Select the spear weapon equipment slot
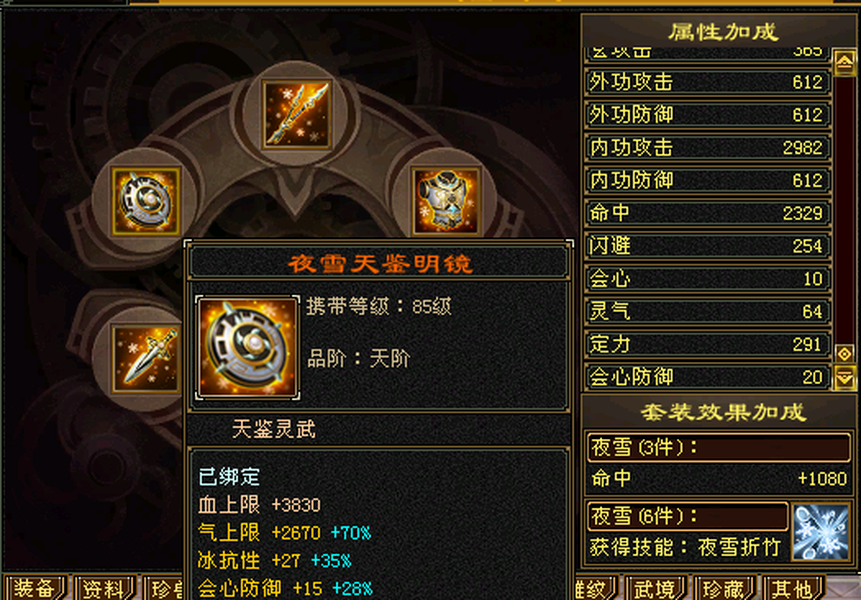This screenshot has width=861, height=600. coord(297,114)
